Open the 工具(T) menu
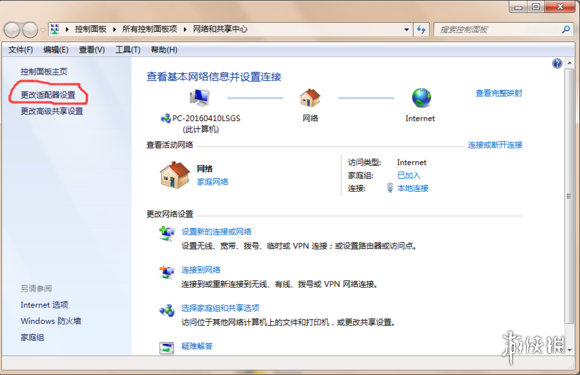580x375 pixels. (128, 50)
